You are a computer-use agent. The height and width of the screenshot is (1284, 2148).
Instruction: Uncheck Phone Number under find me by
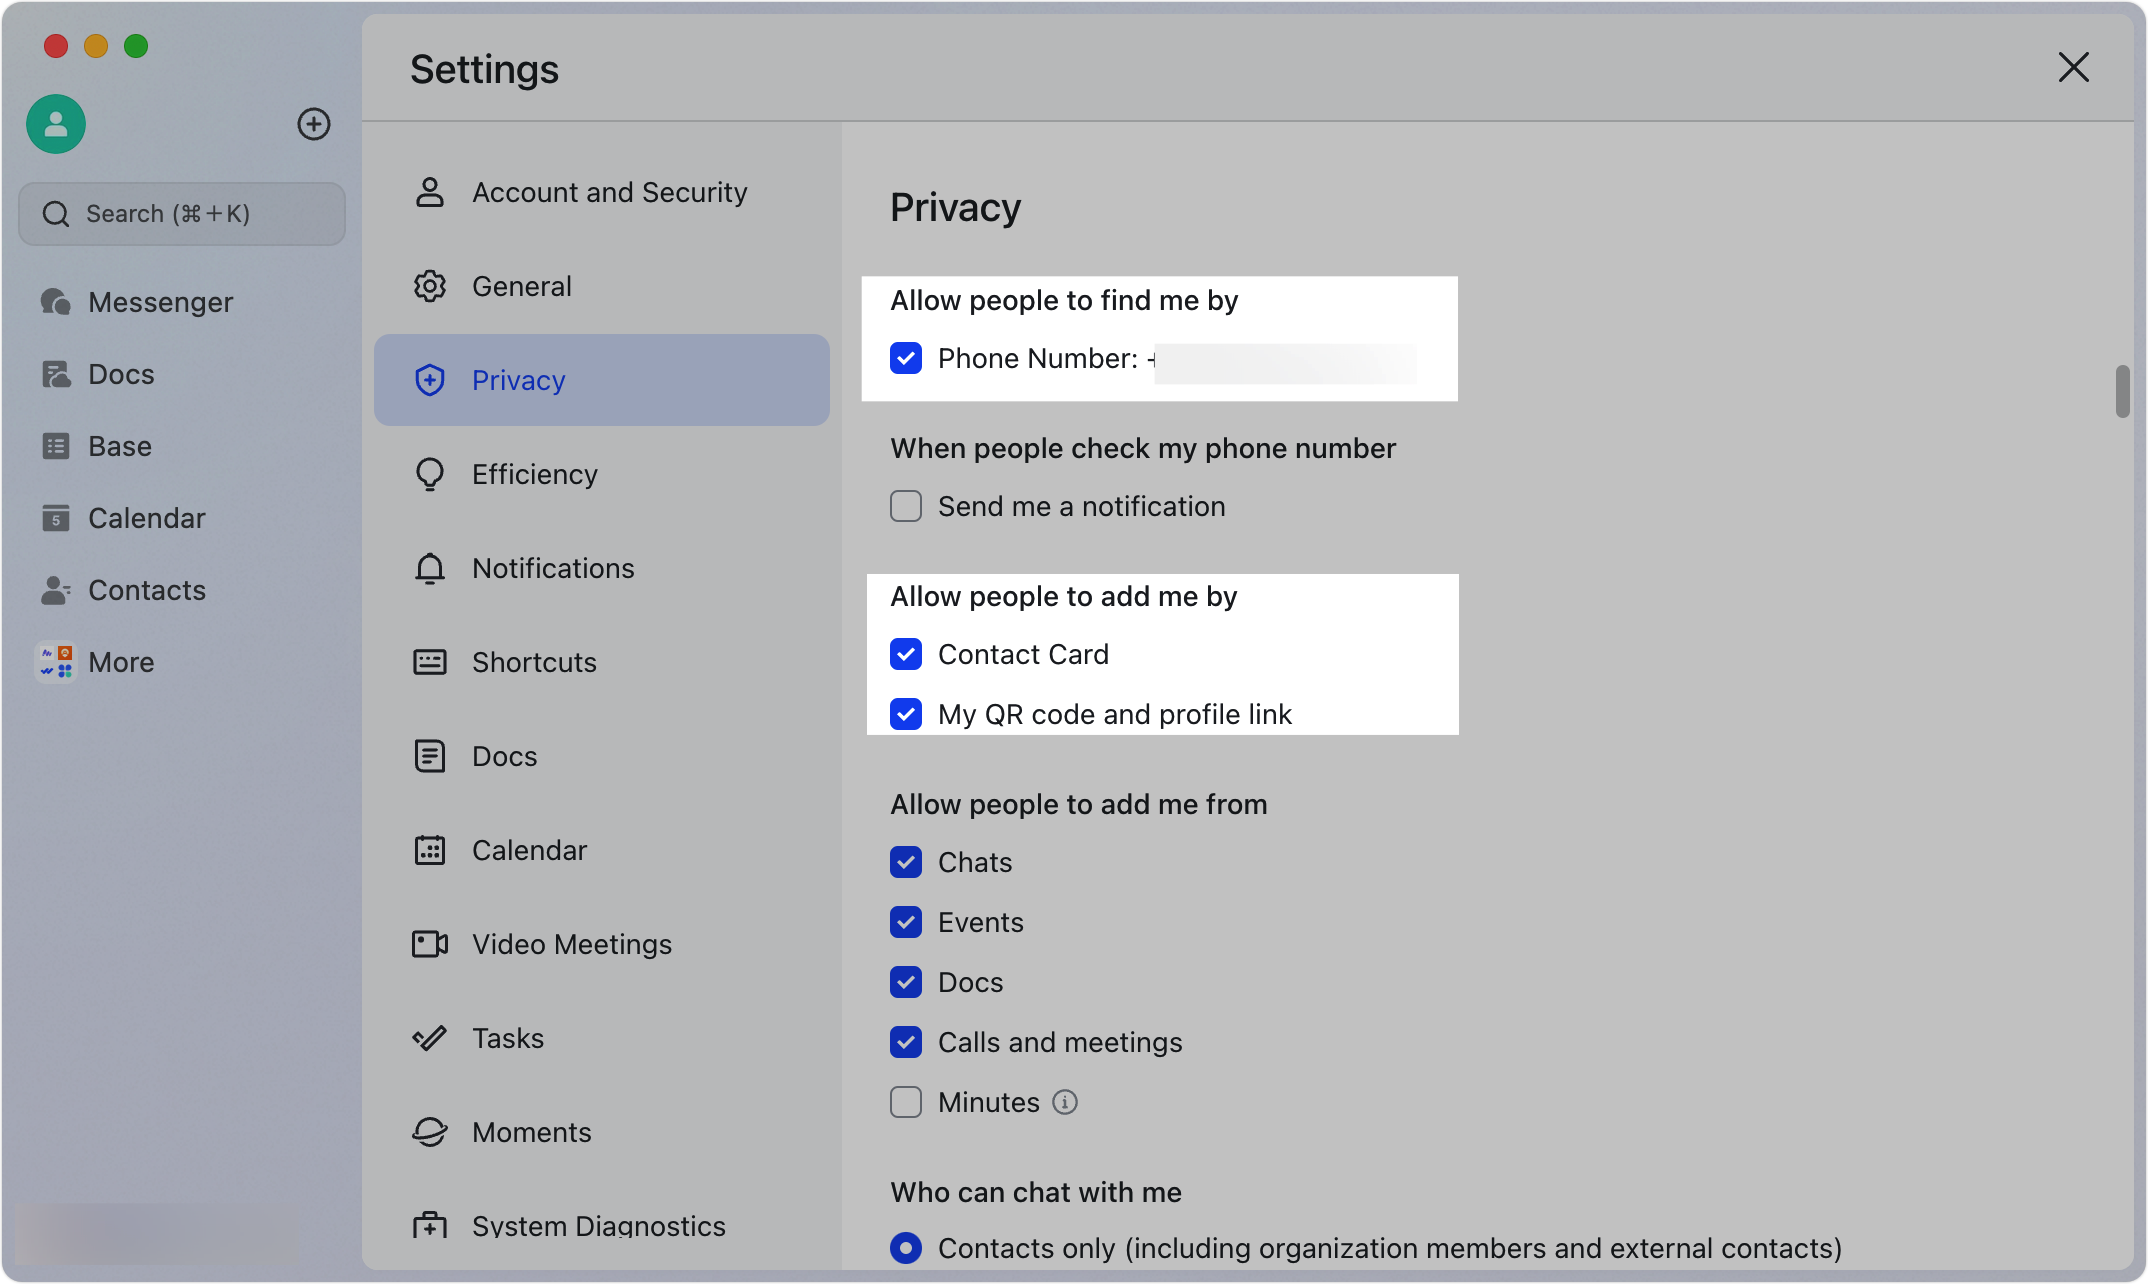(905, 358)
